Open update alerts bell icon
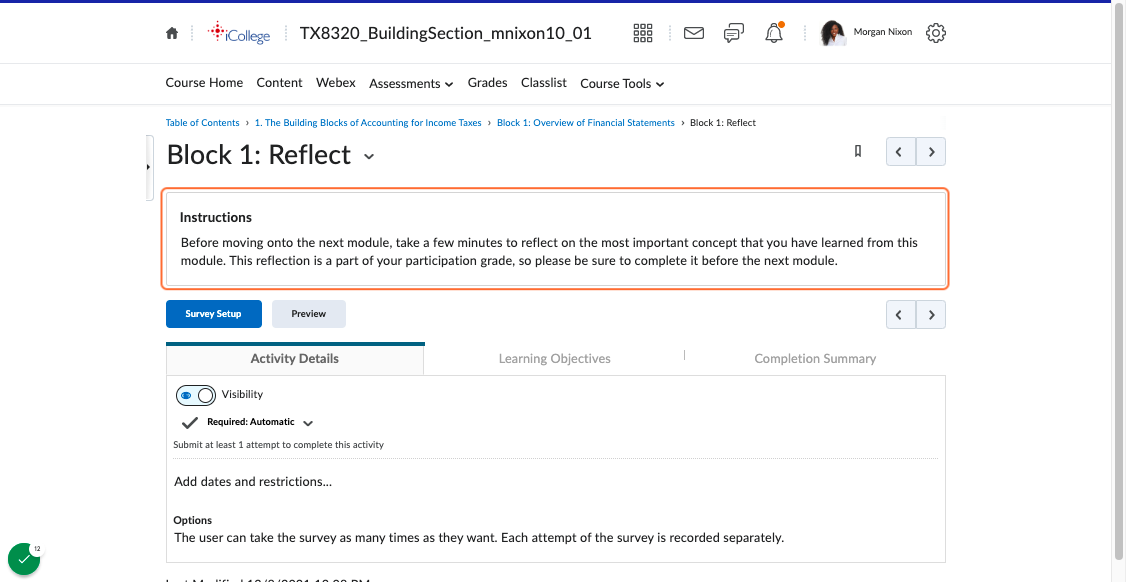1126x582 pixels. pos(773,33)
